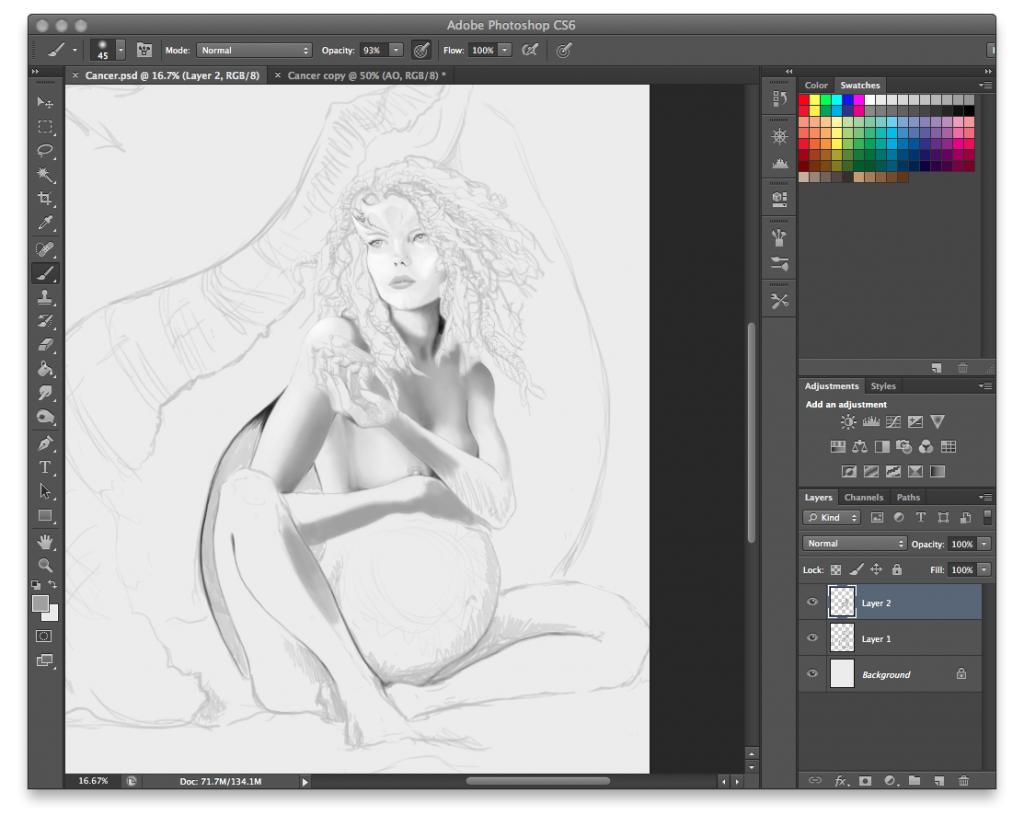Select the Crop tool
The image size is (1024, 826).
coord(45,199)
